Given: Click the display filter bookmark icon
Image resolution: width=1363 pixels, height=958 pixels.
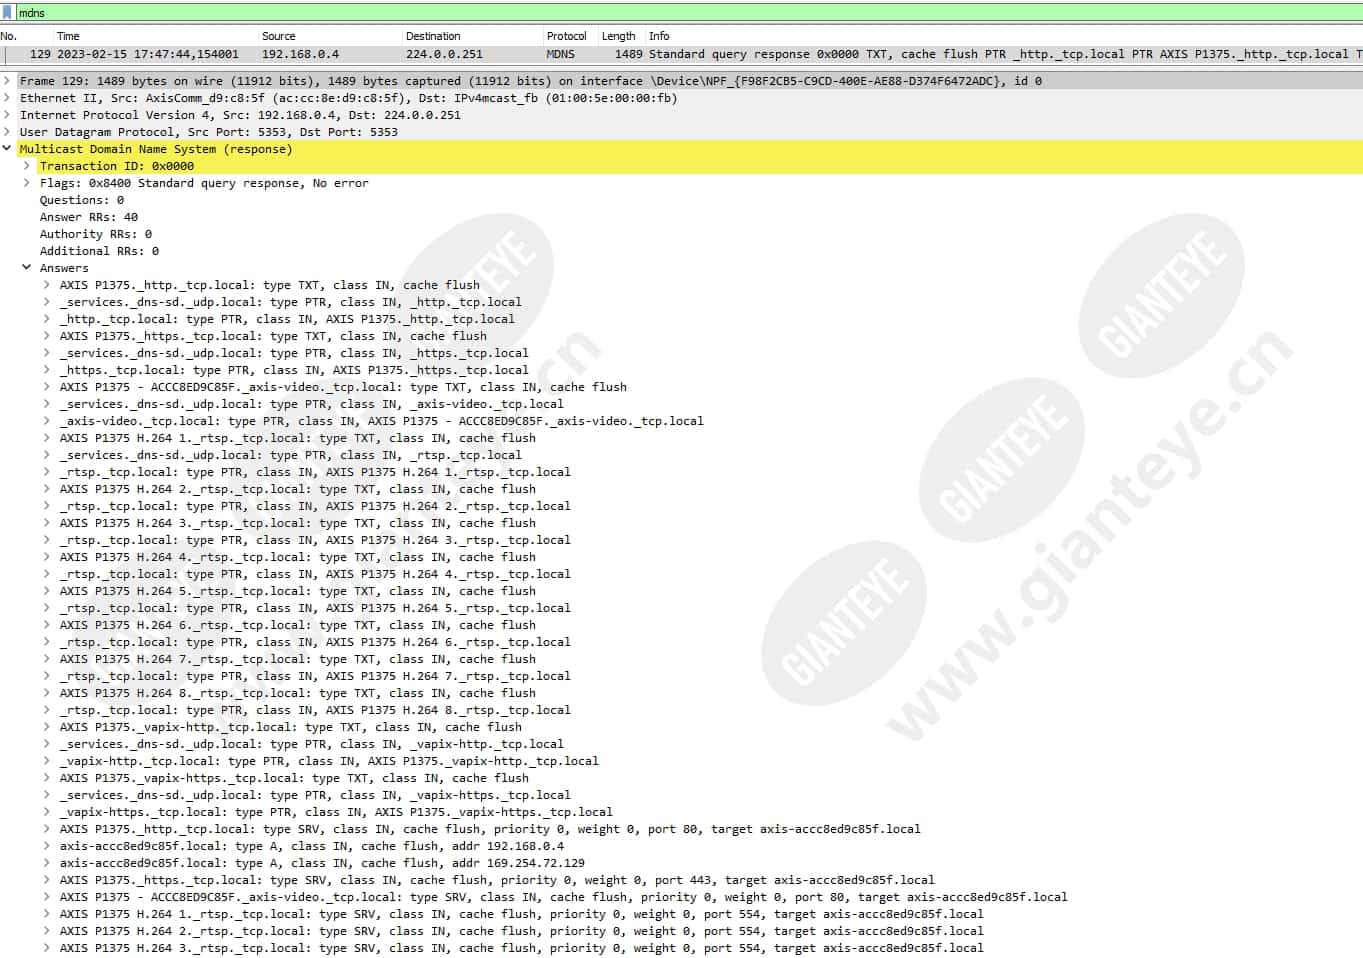Looking at the screenshot, I should pos(8,13).
